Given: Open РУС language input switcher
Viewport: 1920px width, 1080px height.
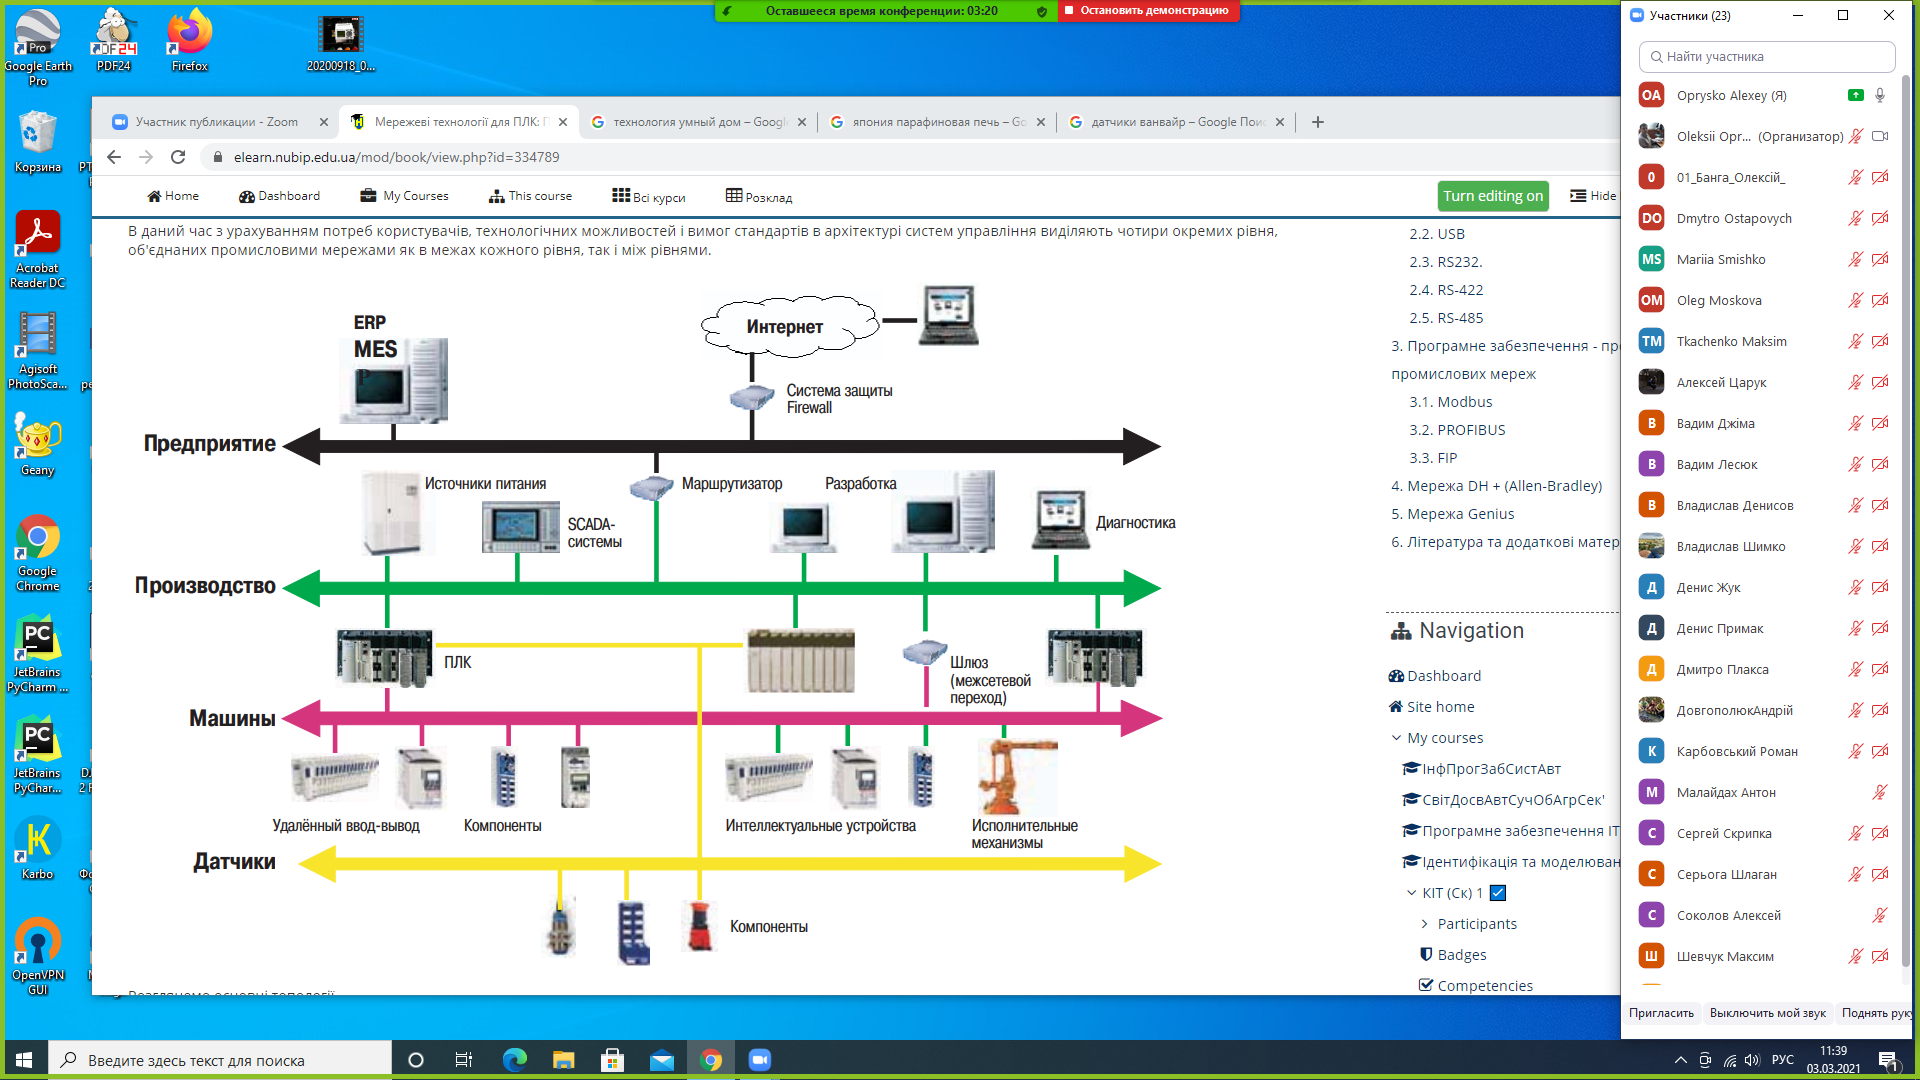Looking at the screenshot, I should click(1783, 1060).
